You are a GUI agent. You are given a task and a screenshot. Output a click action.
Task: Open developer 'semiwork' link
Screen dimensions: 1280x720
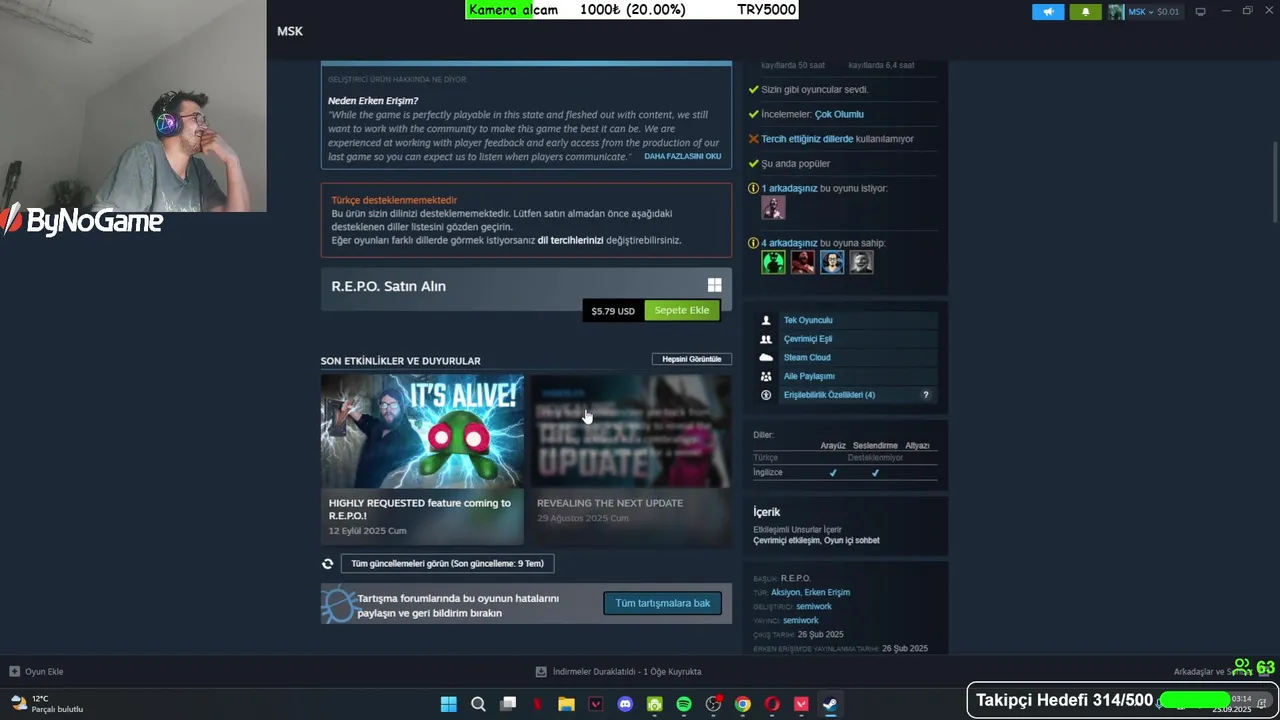(814, 606)
